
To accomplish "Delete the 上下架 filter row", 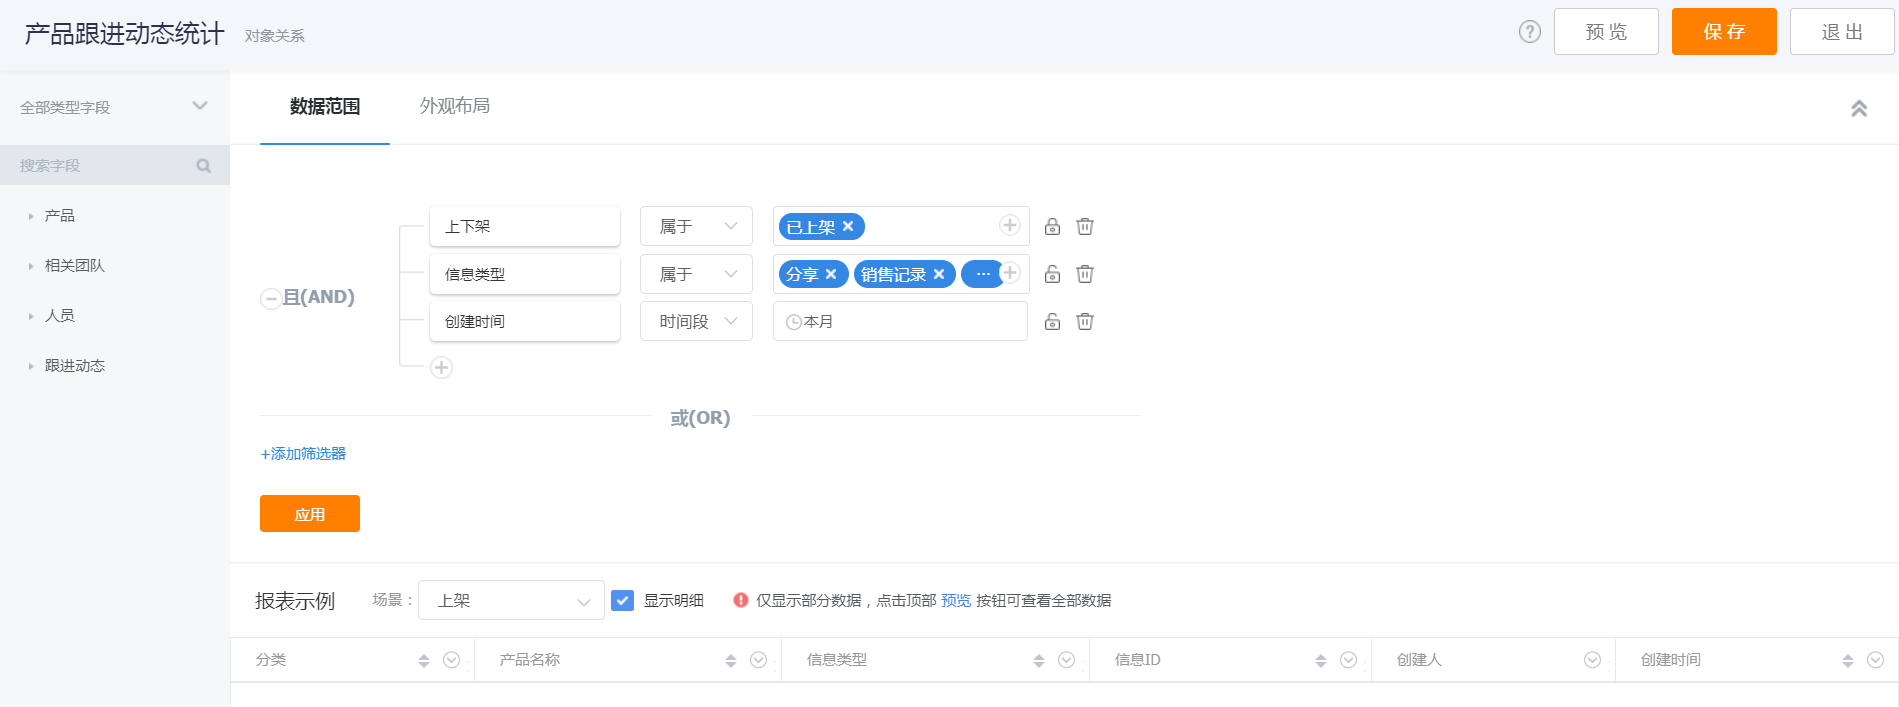I will [1085, 227].
